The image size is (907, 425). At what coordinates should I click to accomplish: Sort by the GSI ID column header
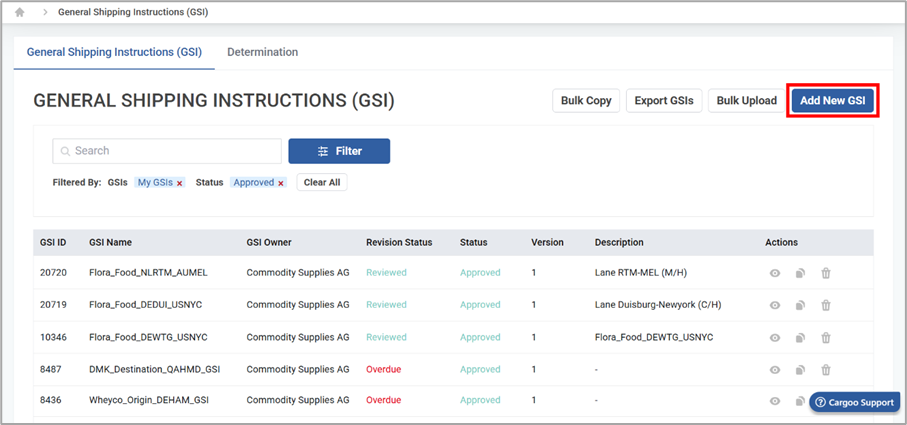click(x=53, y=242)
